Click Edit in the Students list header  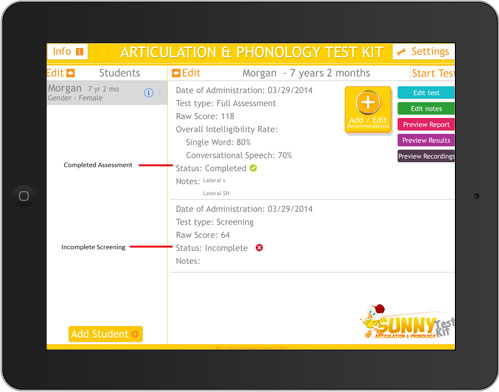coord(61,73)
